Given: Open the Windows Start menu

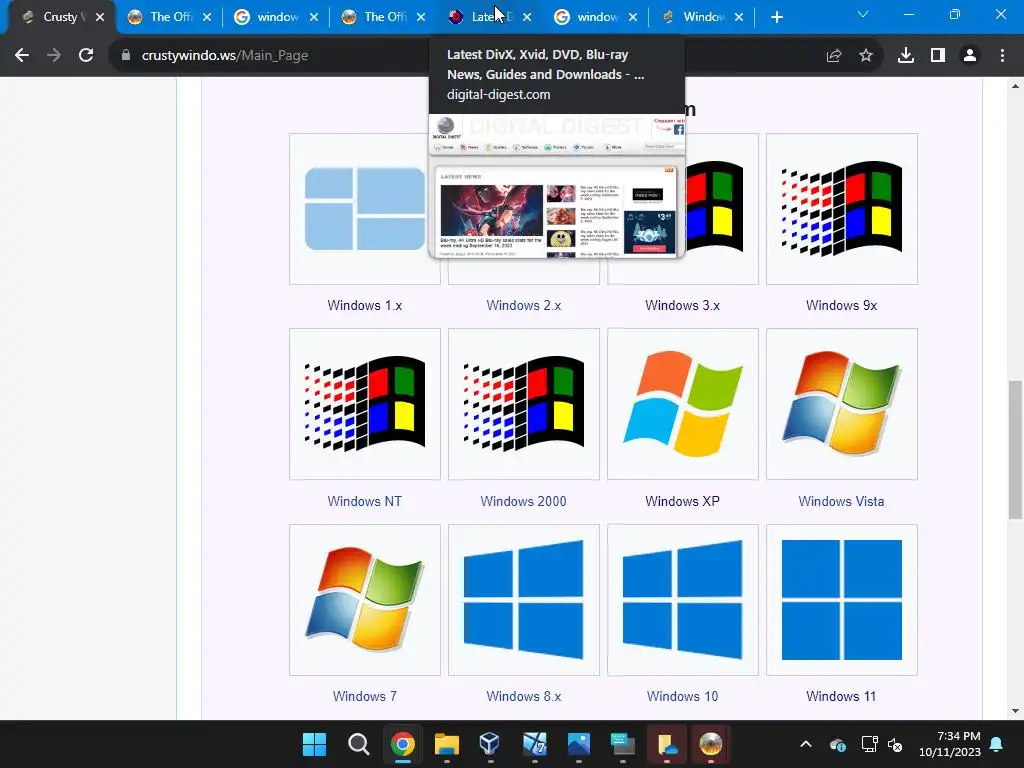Looking at the screenshot, I should 314,744.
